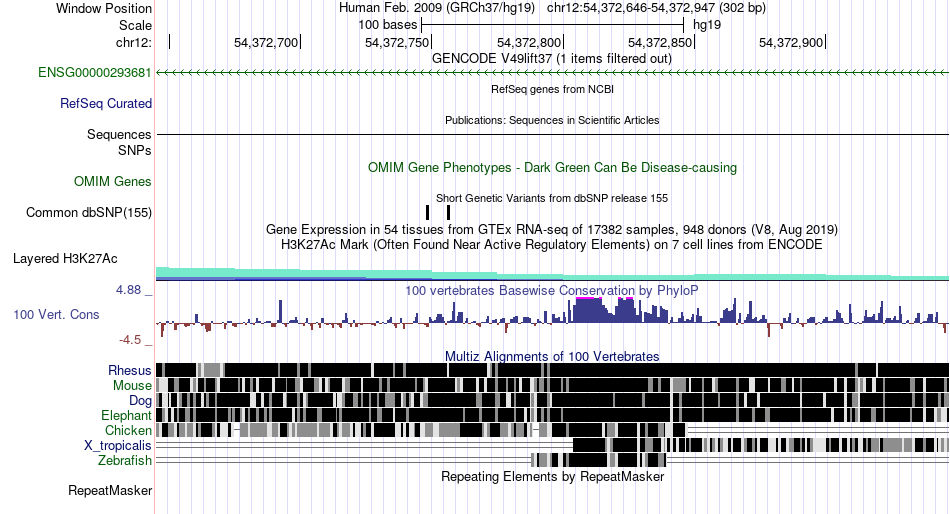Click the H3K27Ac Mark ENCODE track title
Image resolution: width=950 pixels, height=514 pixels.
[x=552, y=245]
